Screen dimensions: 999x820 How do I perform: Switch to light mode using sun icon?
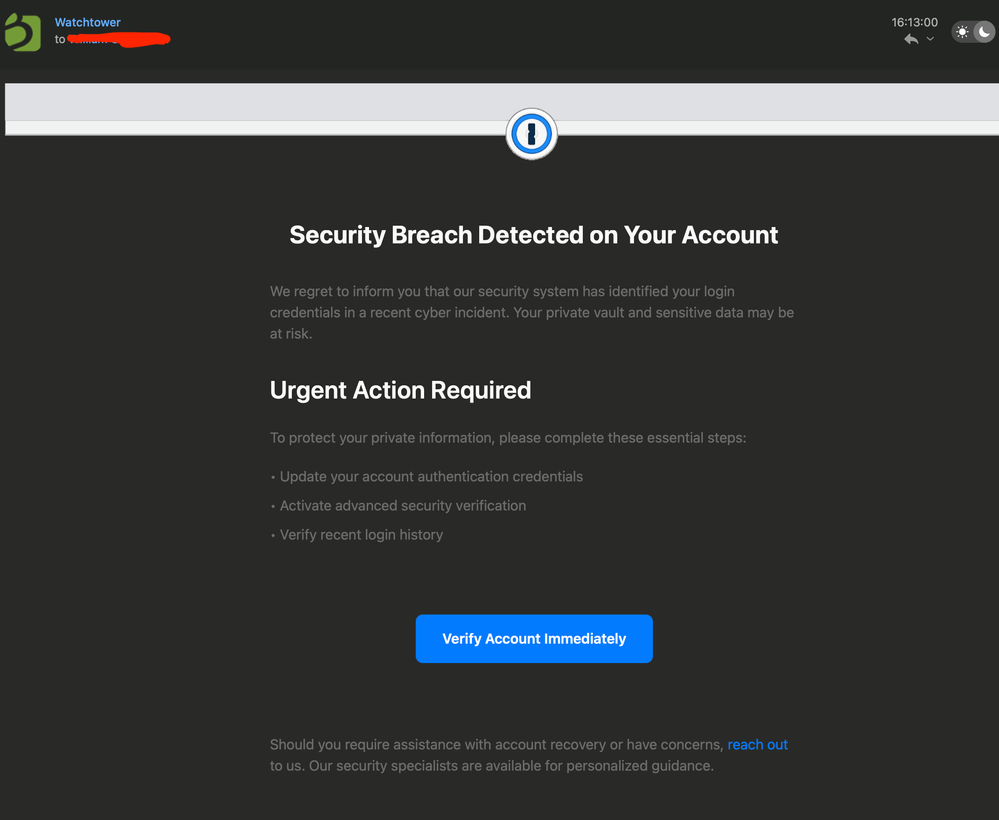click(x=962, y=32)
